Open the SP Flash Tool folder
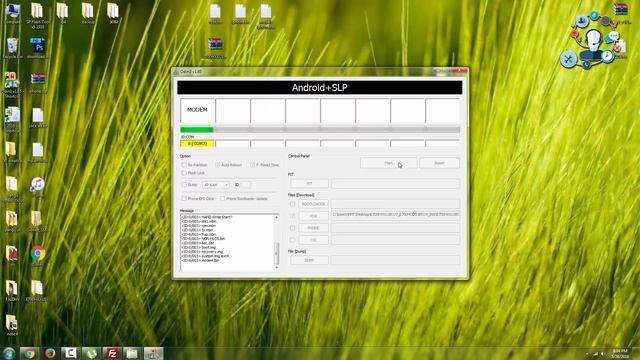Viewport: 640px width, 360px height. coord(37,13)
